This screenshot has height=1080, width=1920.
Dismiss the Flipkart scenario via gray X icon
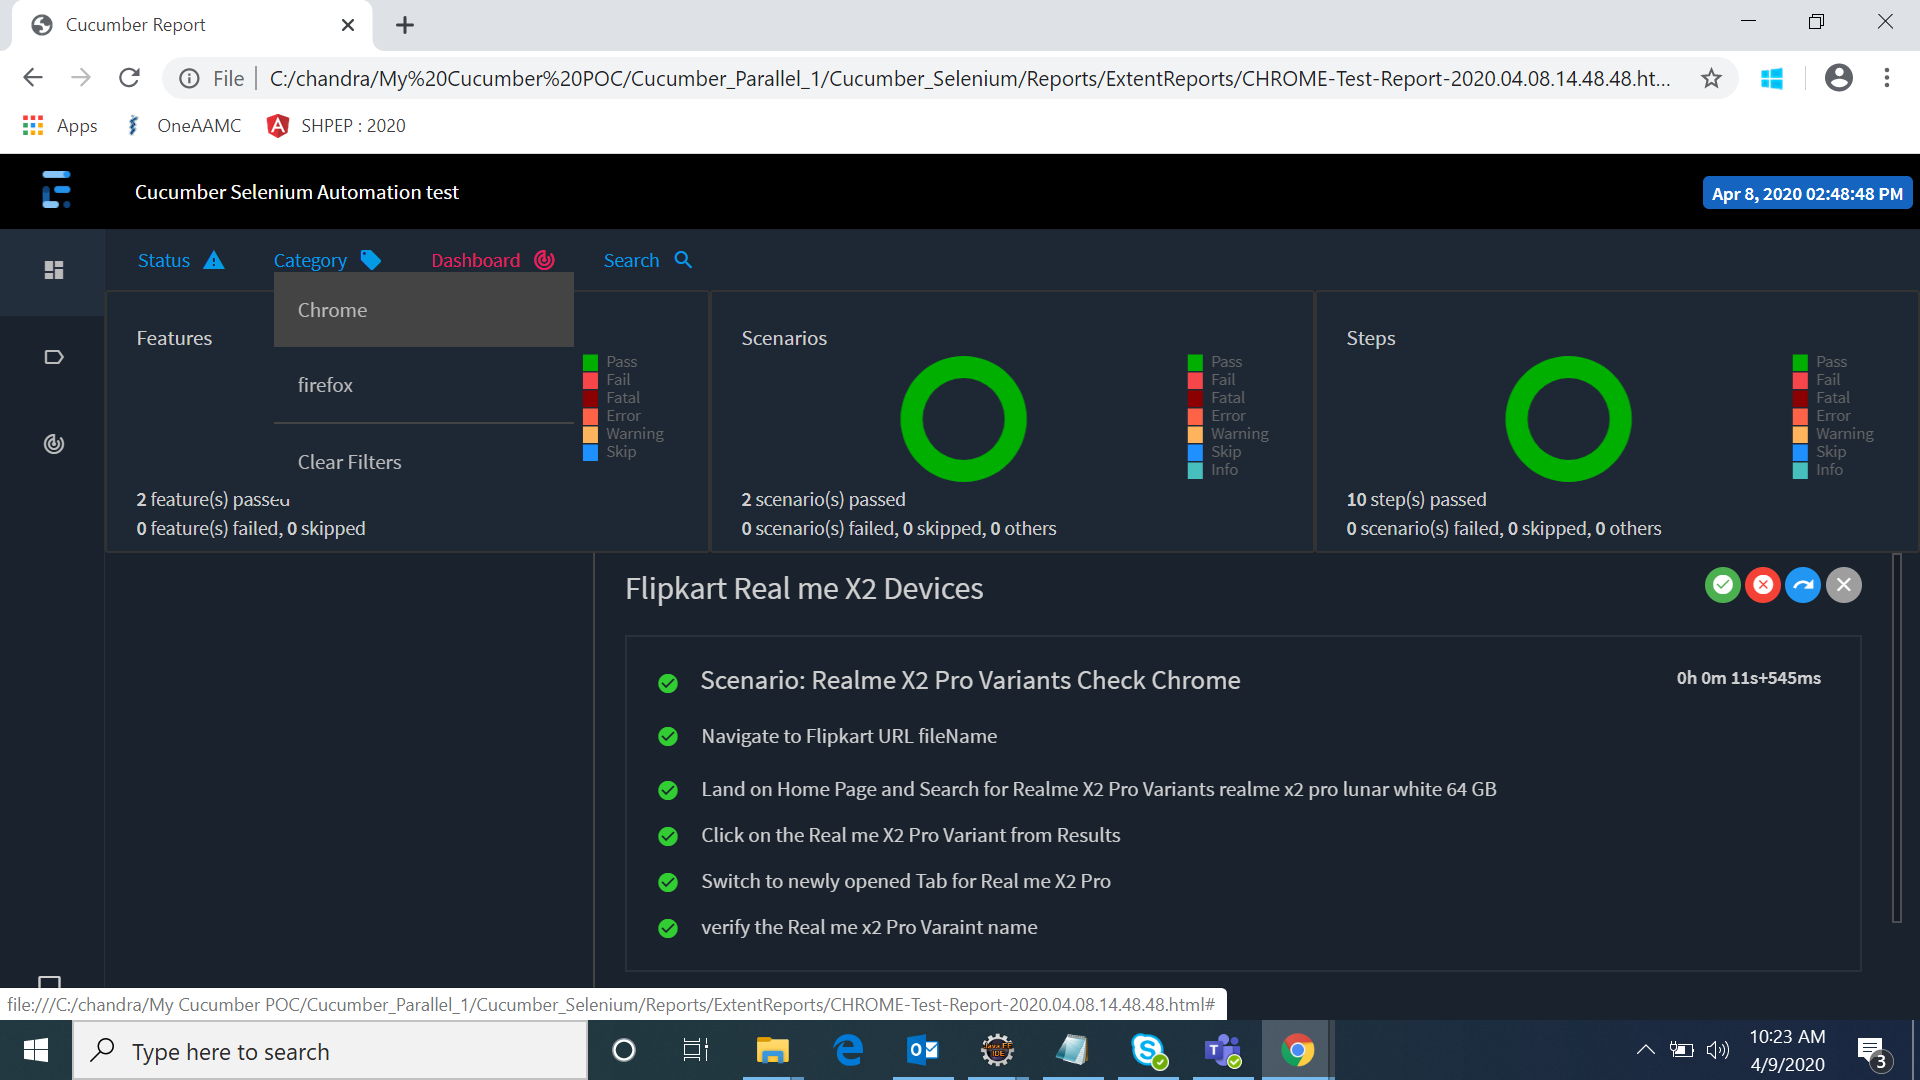pyautogui.click(x=1843, y=584)
